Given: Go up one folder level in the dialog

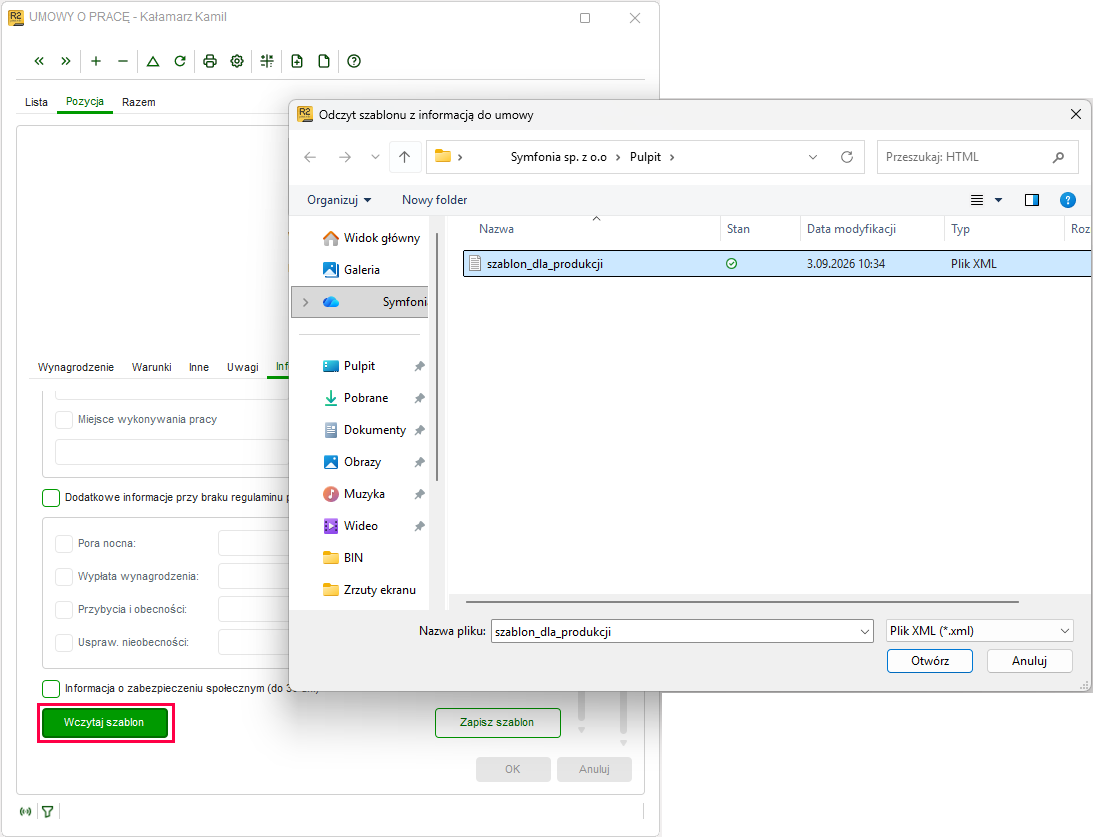Looking at the screenshot, I should 404,157.
